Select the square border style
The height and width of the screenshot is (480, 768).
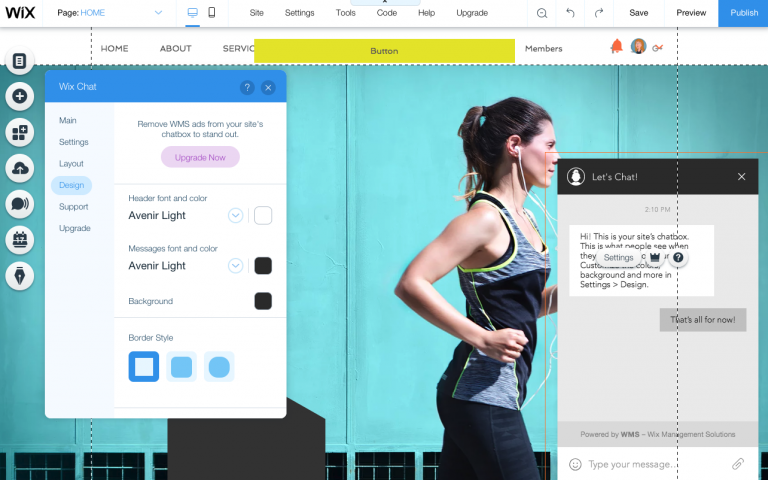pyautogui.click(x=144, y=366)
